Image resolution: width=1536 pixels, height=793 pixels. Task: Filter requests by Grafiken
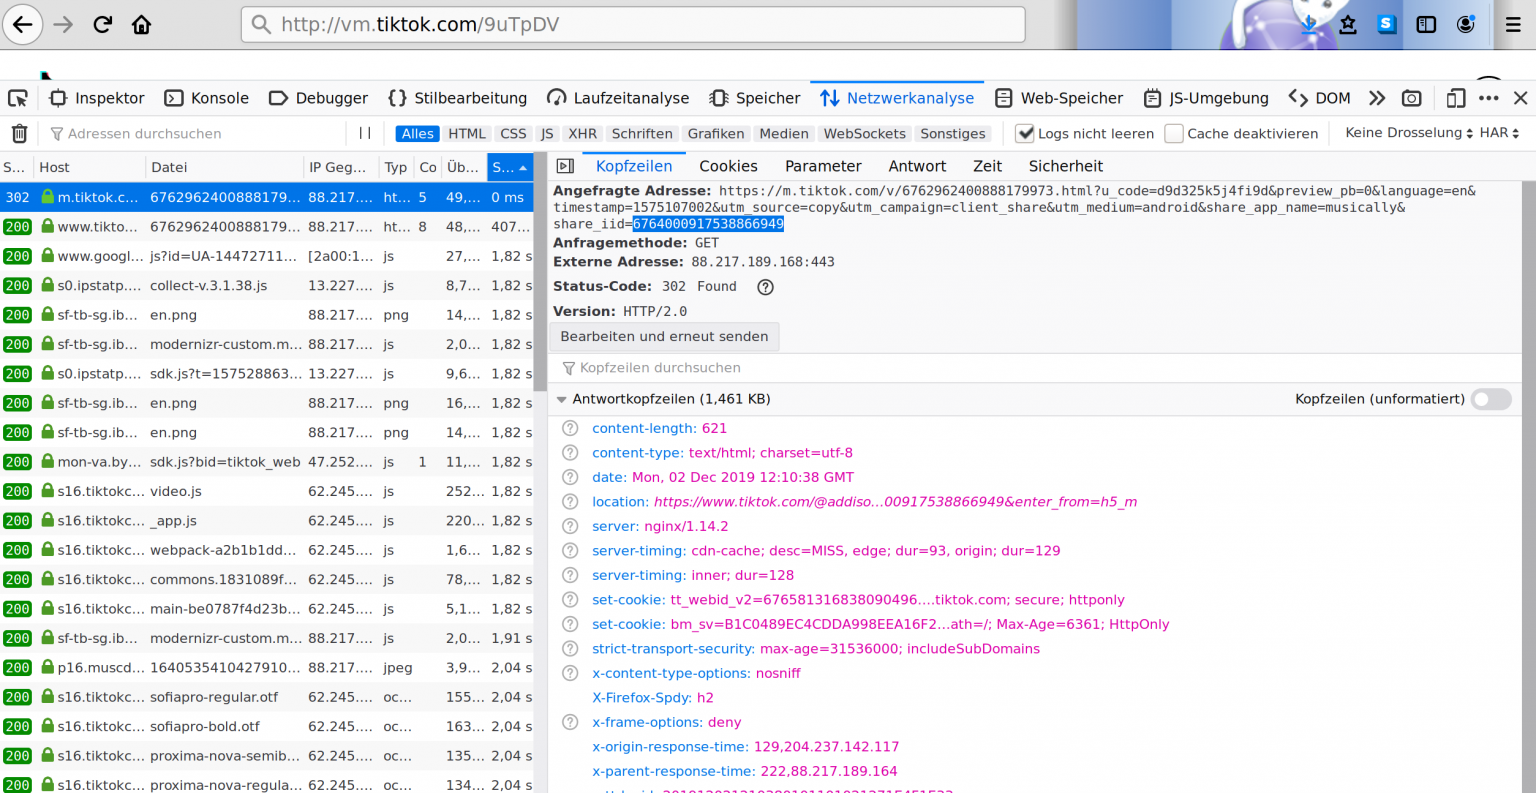point(716,134)
